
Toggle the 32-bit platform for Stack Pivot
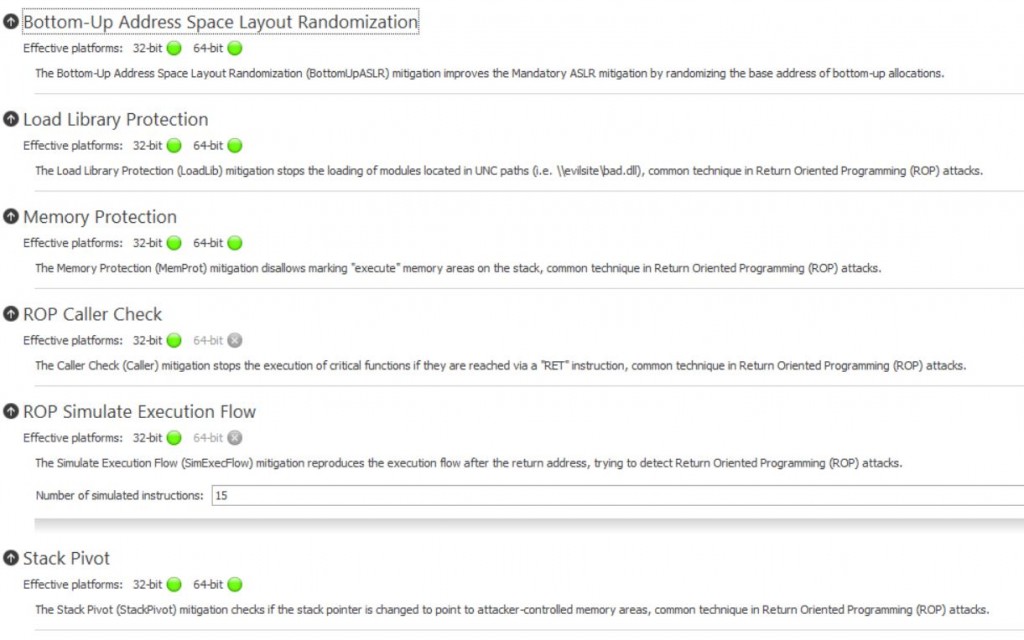(x=176, y=584)
